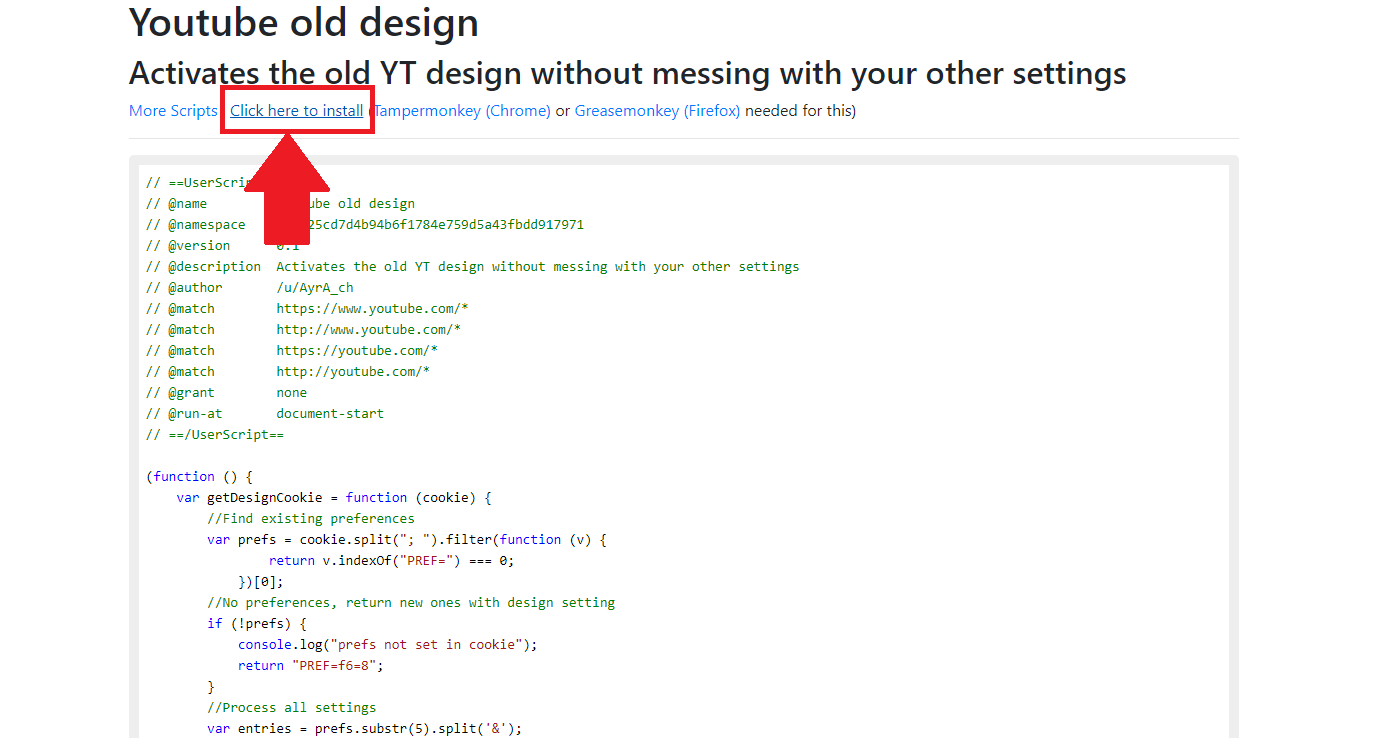Click the 'http://youtube.com/*' match line
The image size is (1373, 738).
click(288, 372)
